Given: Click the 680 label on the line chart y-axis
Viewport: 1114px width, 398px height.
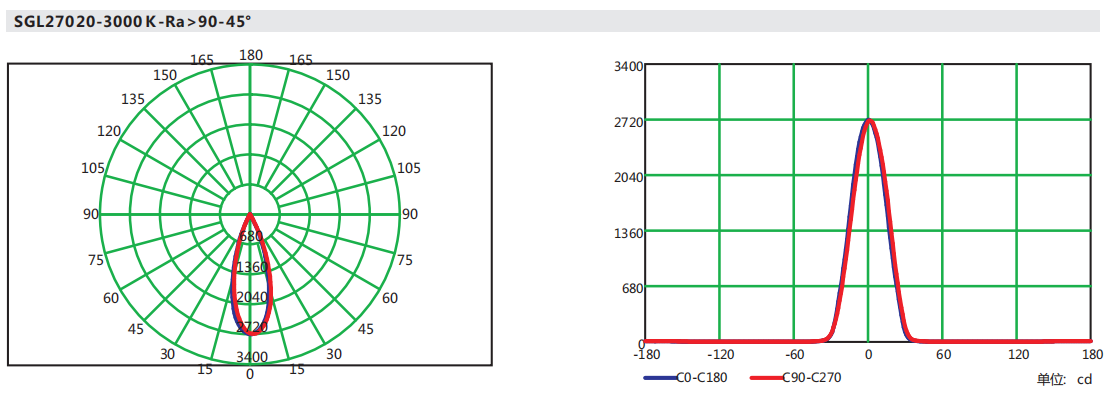Looking at the screenshot, I should click(x=632, y=288).
